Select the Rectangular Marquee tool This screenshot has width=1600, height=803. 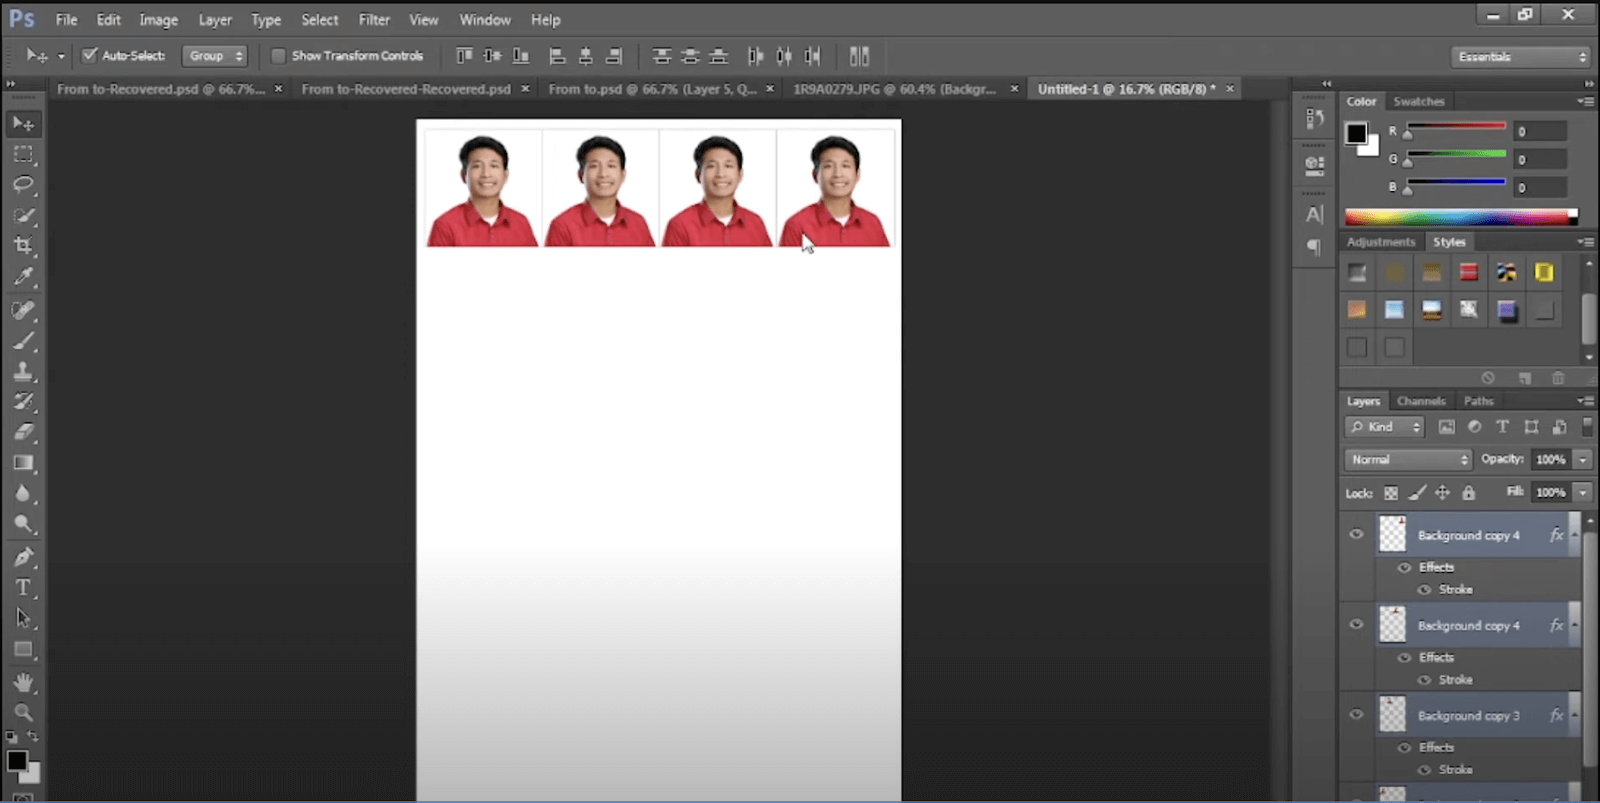coord(23,154)
